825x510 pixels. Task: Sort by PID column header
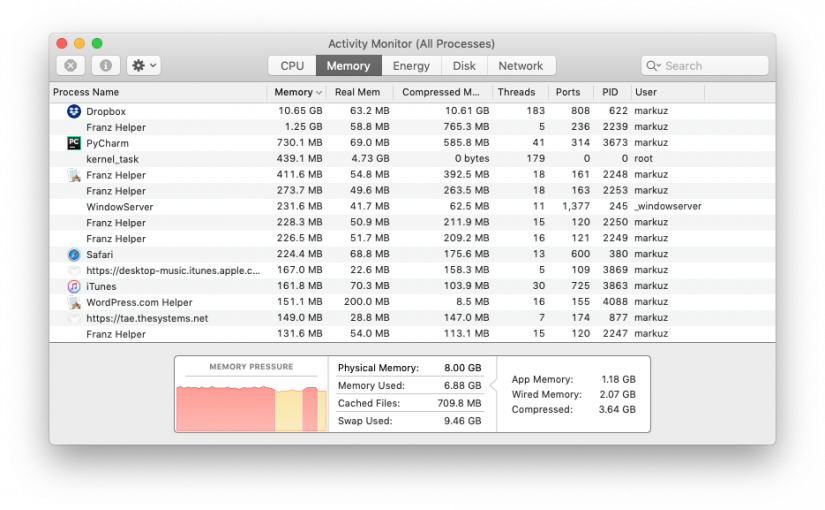tap(610, 92)
